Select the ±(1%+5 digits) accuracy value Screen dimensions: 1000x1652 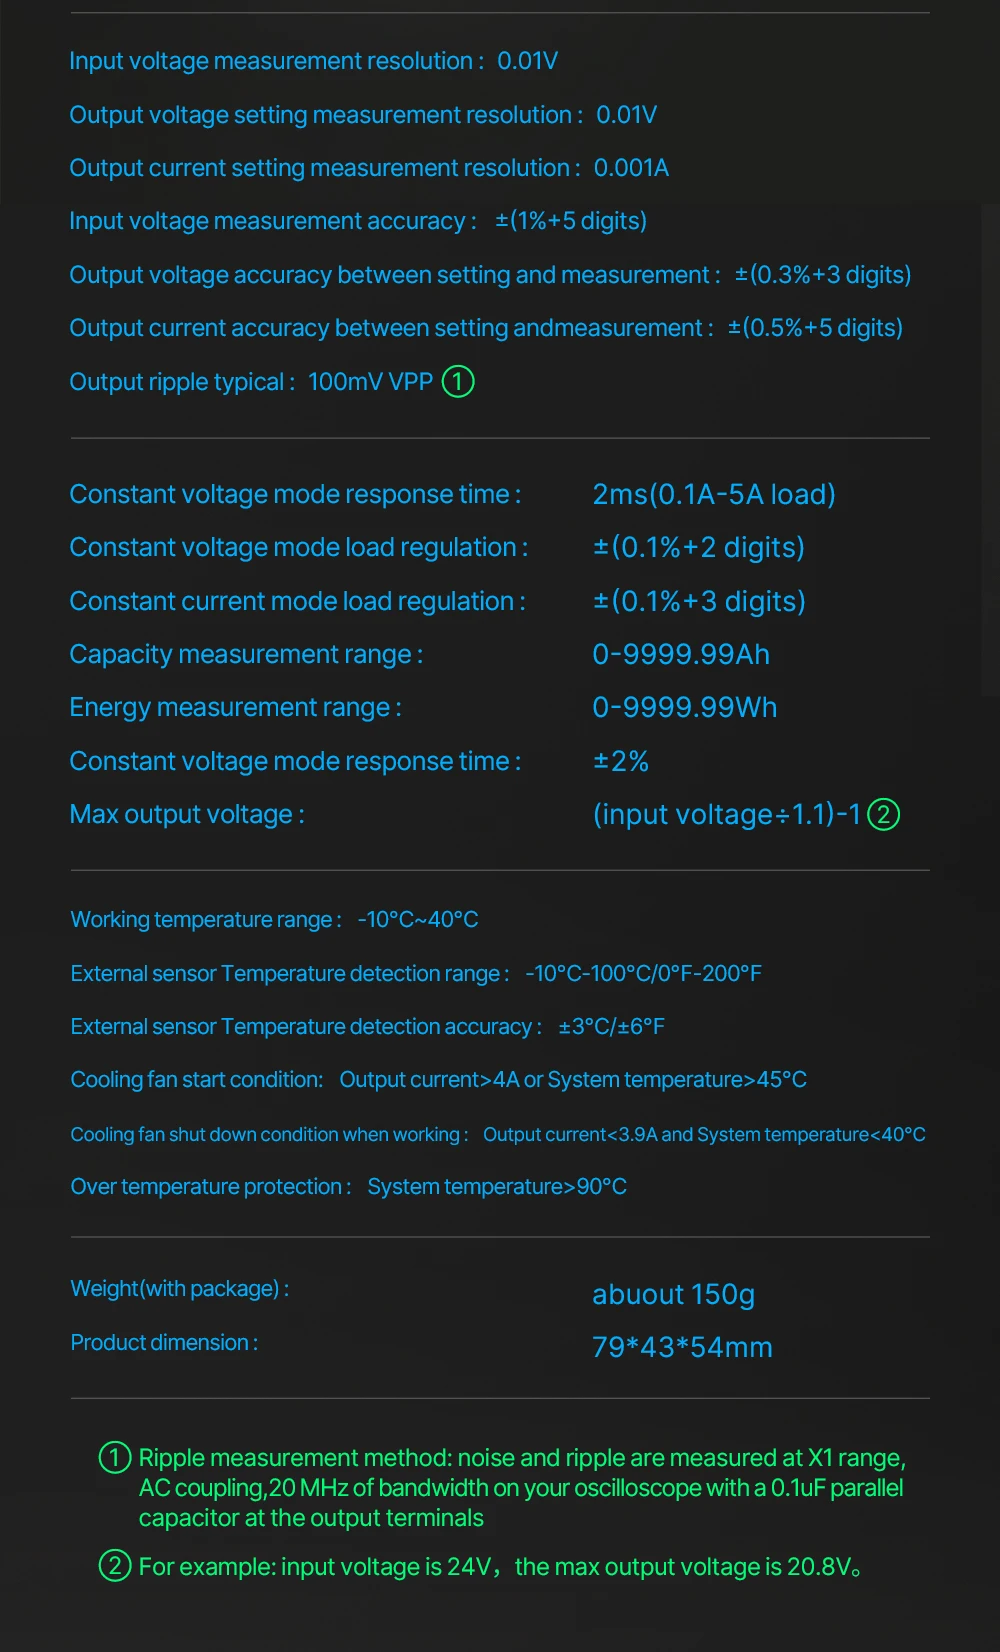pos(571,221)
